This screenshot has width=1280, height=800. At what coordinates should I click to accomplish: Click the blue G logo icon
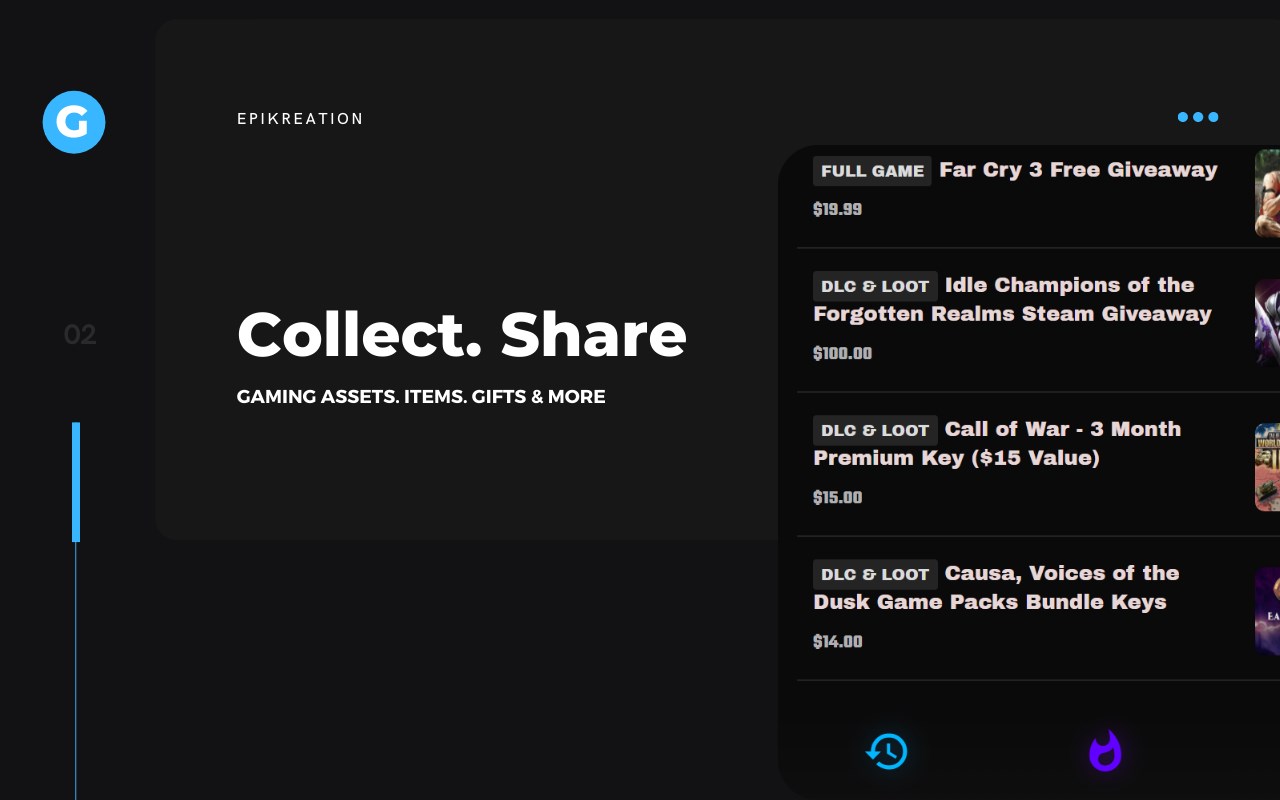pos(74,122)
